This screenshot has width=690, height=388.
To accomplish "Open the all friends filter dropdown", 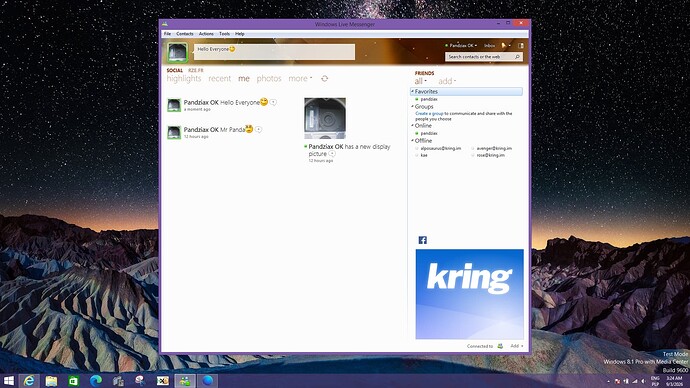I will (421, 81).
